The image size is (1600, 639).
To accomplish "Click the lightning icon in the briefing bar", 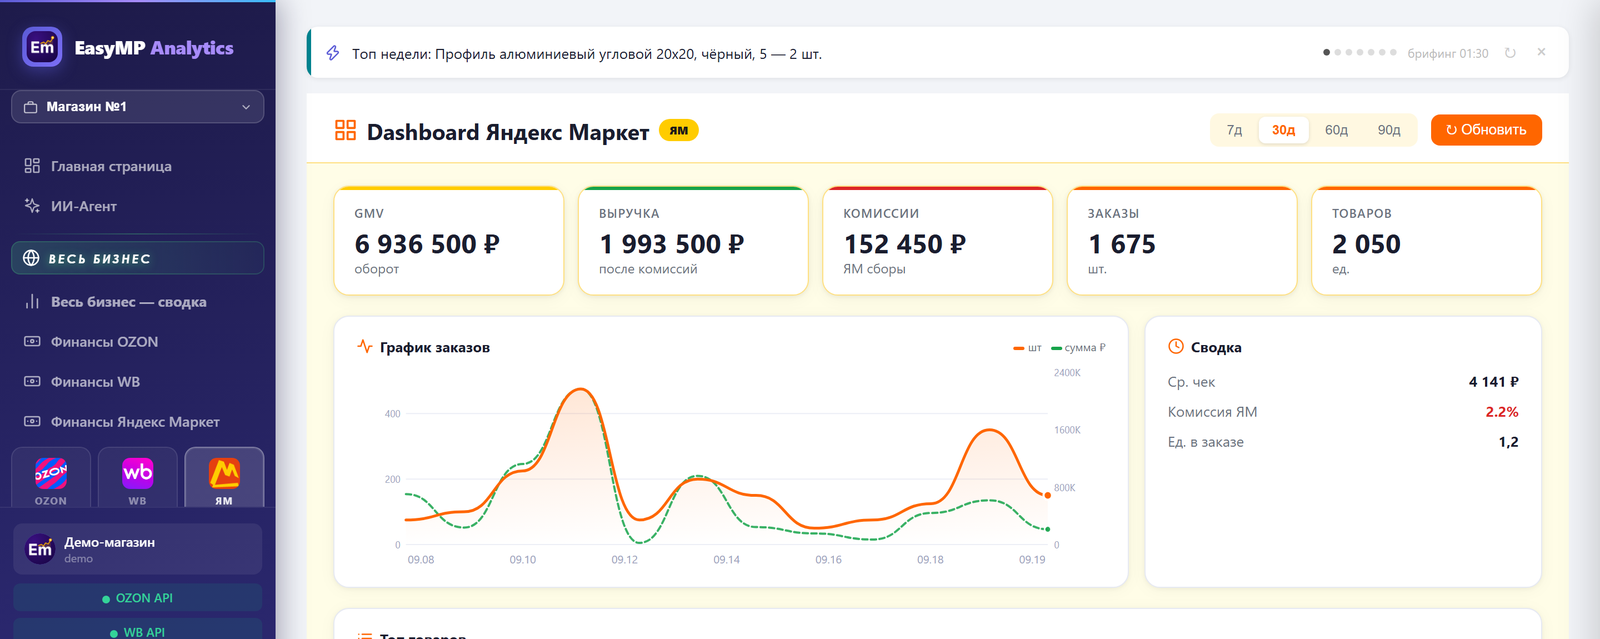I will click(333, 53).
